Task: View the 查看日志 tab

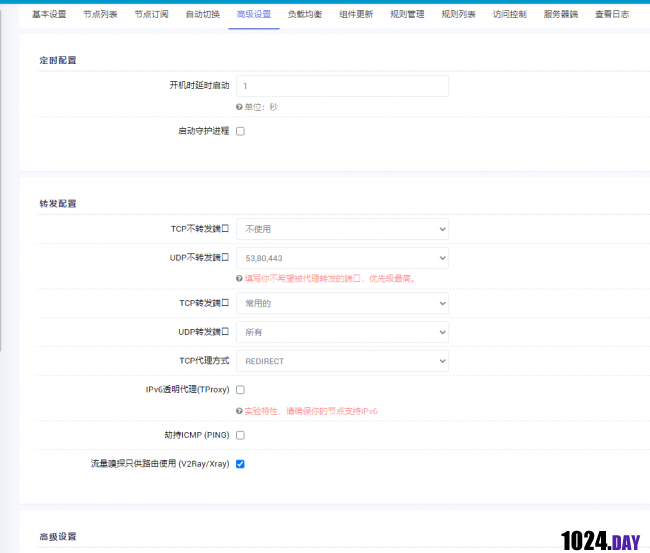Action: 612,15
